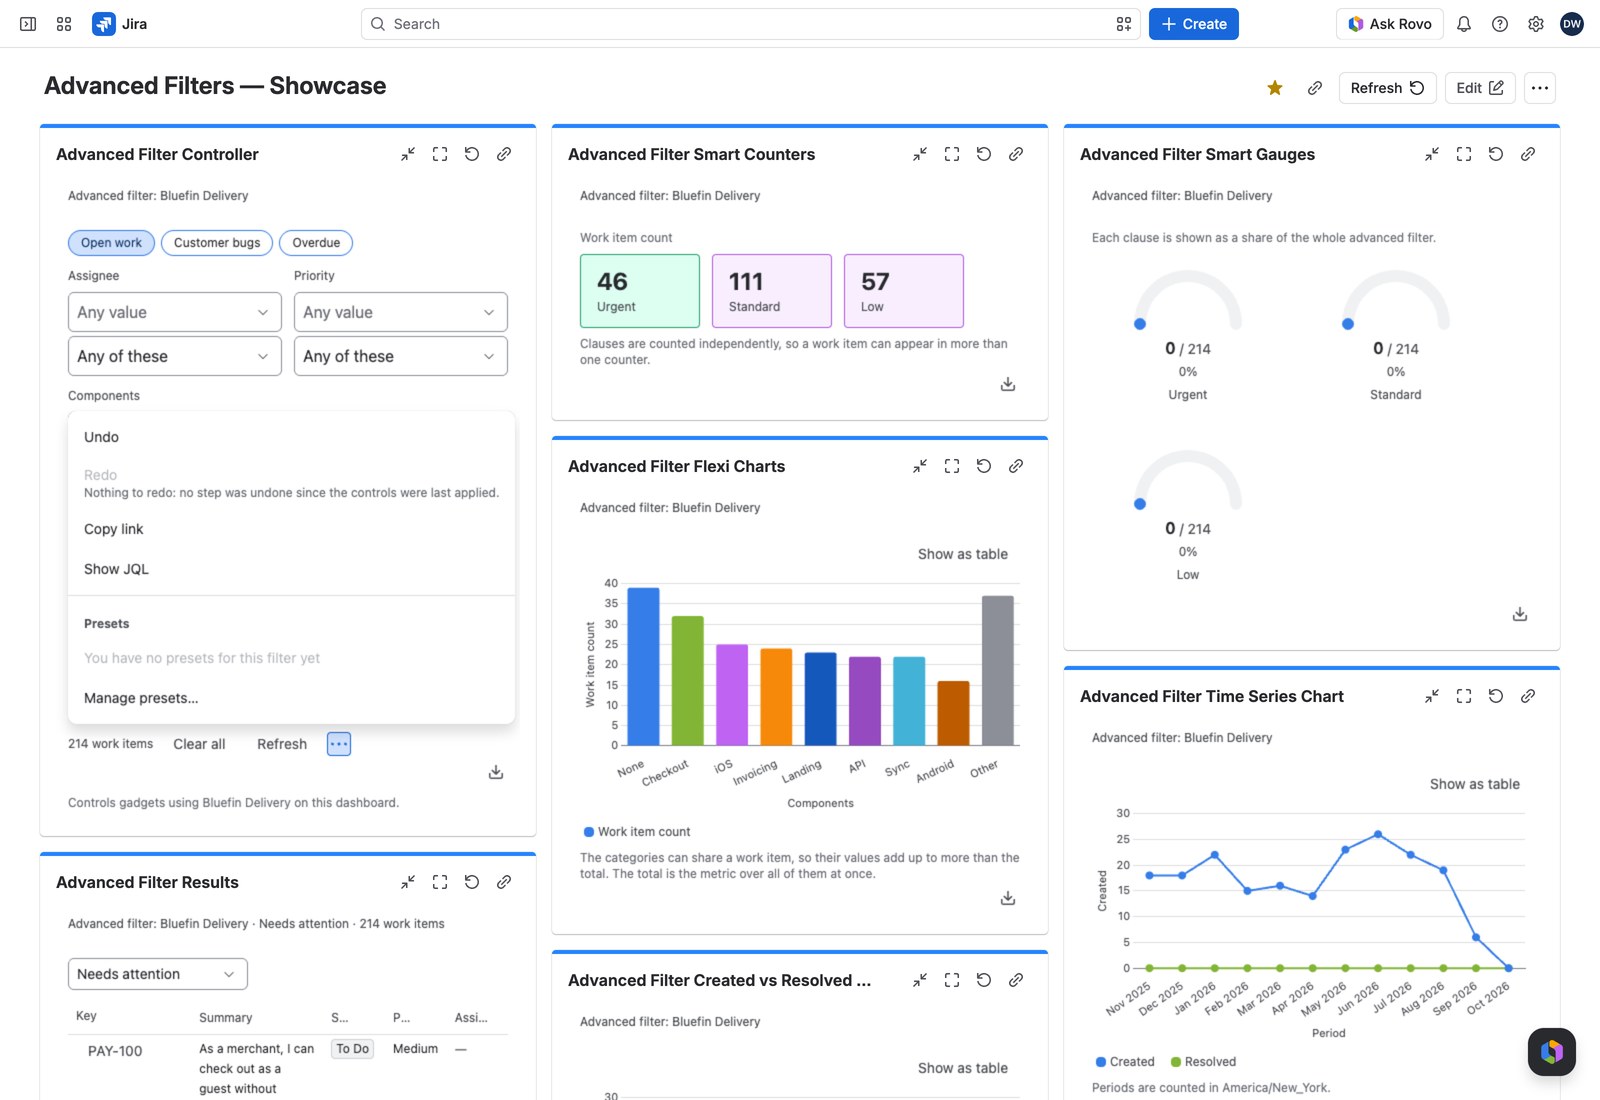This screenshot has width=1600, height=1100.
Task: Maximize the Time Series Chart gadget
Action: point(1464,696)
